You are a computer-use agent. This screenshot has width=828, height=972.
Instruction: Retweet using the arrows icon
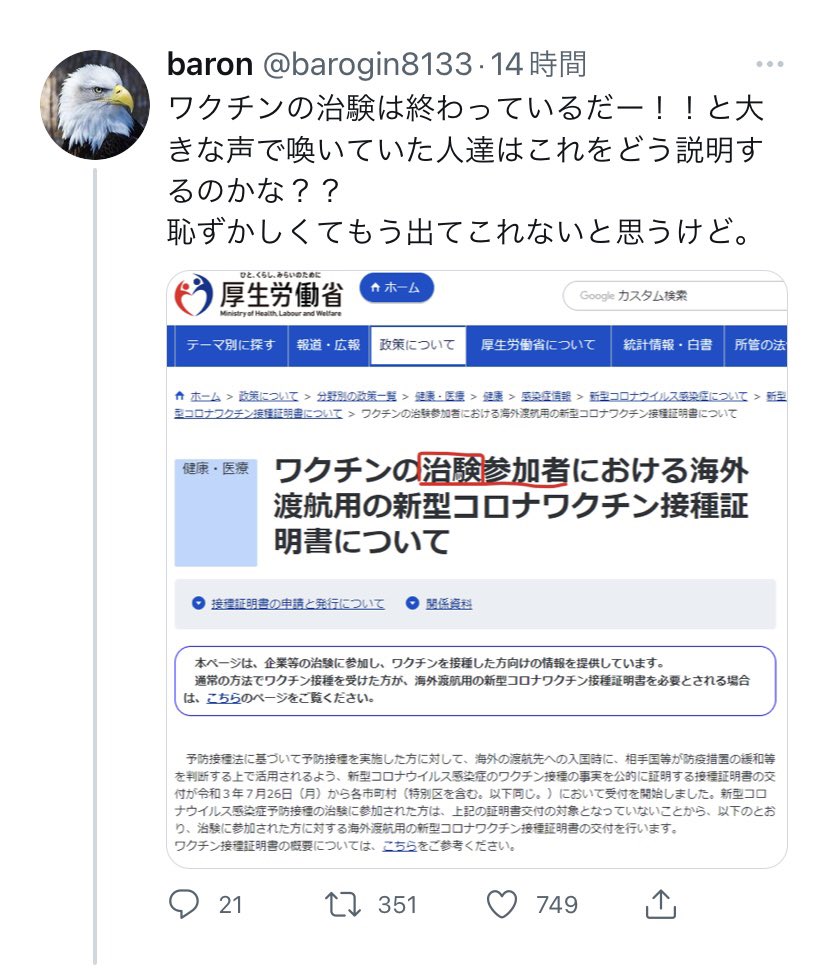click(x=343, y=904)
